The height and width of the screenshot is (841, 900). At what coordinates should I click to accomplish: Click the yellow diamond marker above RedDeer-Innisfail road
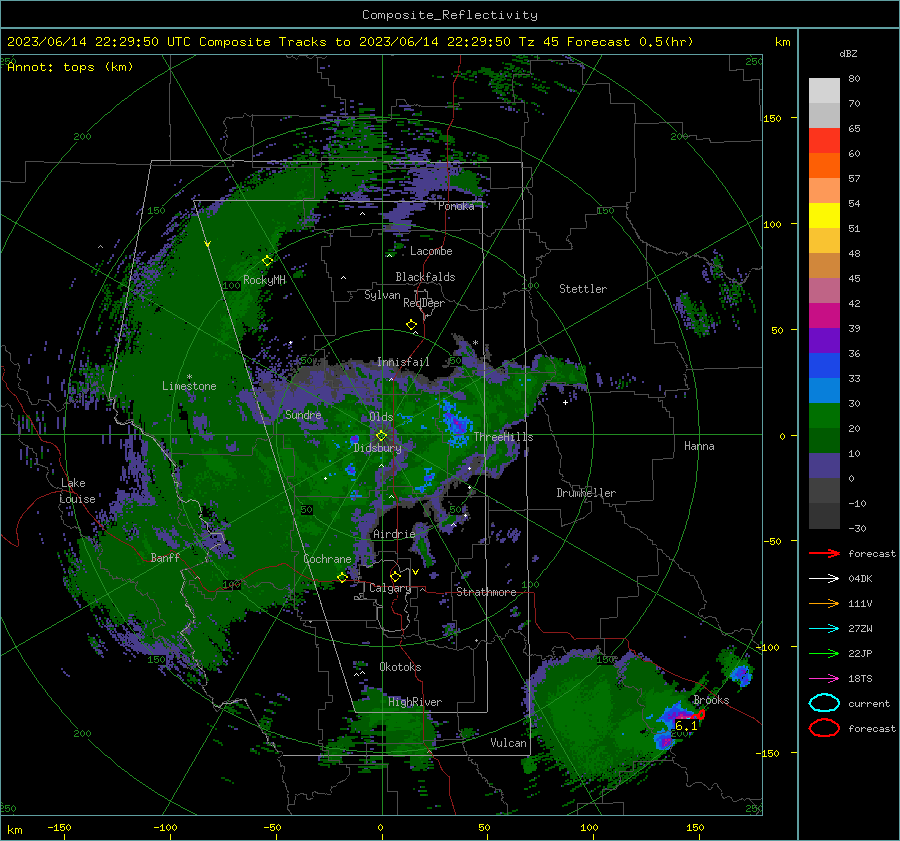(412, 325)
